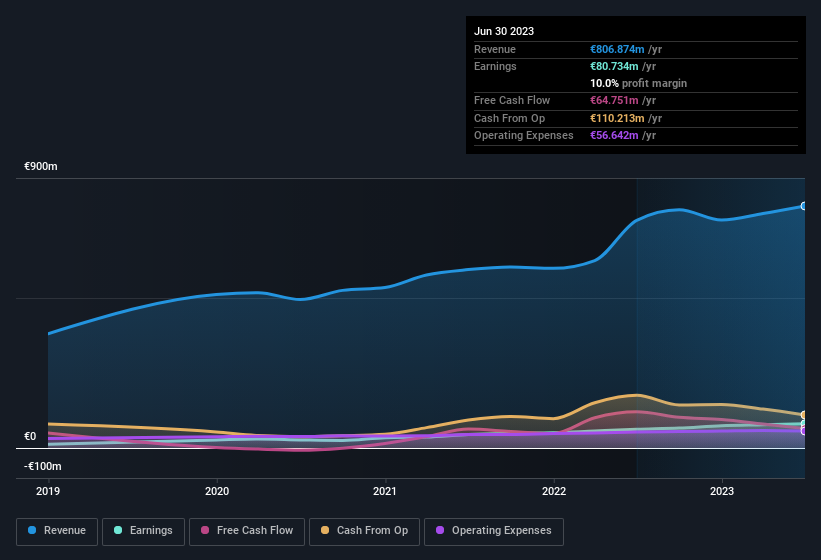Toggle the Revenue legend button

tap(57, 531)
